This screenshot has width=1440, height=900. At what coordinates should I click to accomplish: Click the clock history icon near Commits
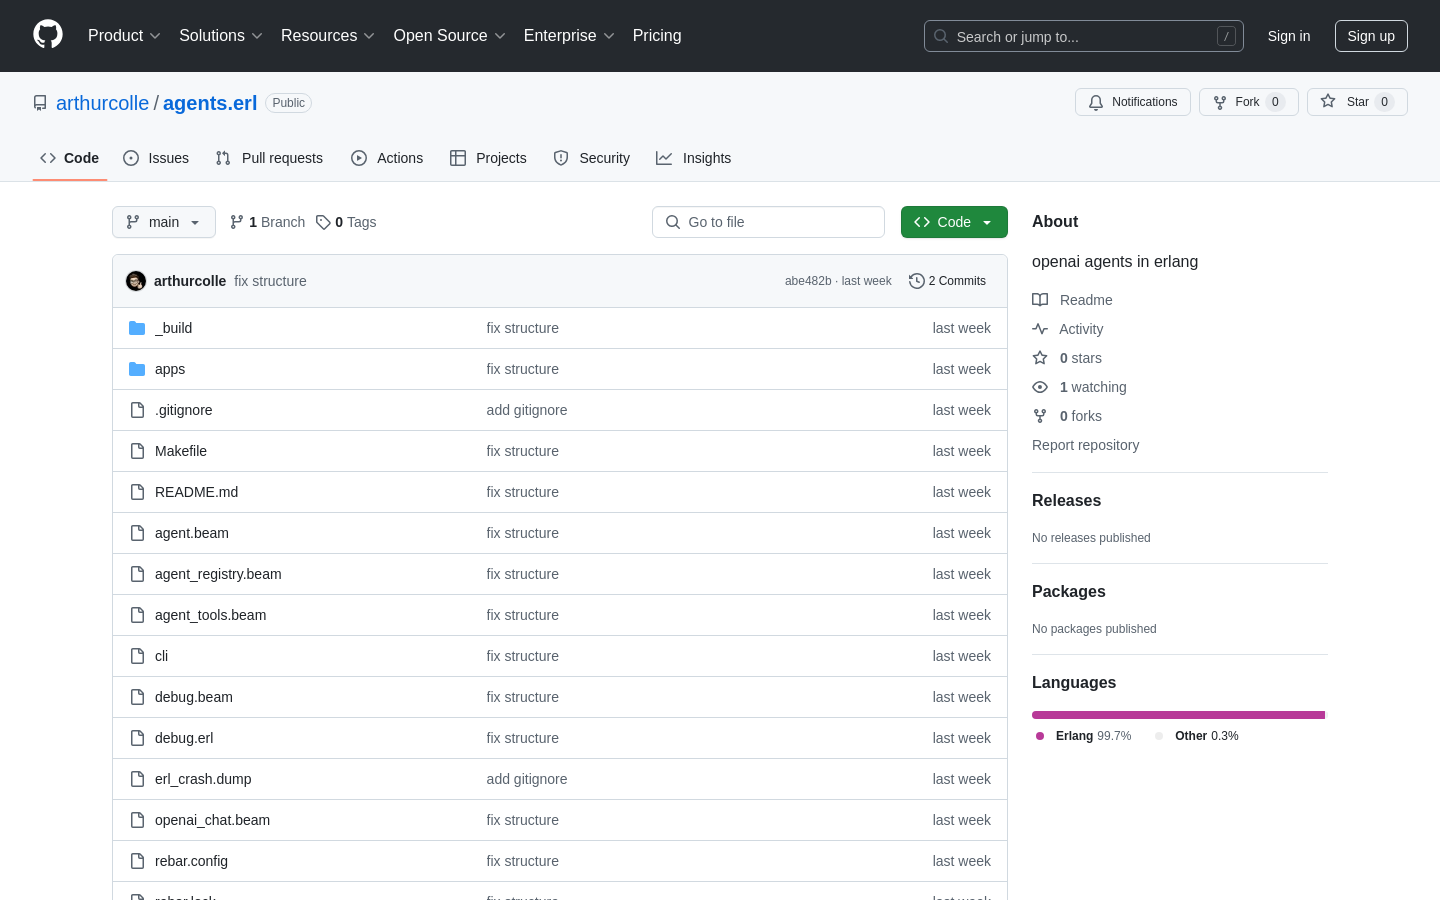(x=916, y=281)
